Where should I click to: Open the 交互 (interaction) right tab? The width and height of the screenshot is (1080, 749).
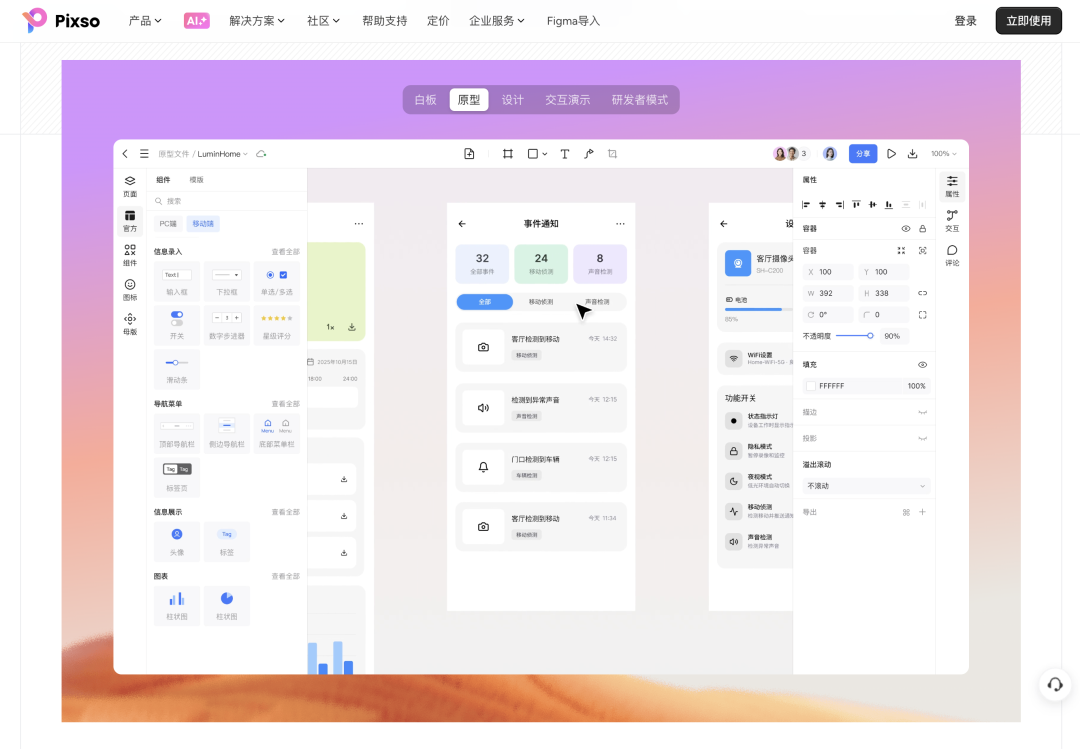pos(952,220)
